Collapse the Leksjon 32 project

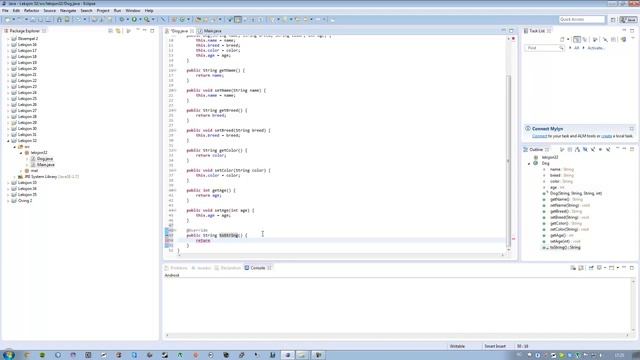[x=8, y=141]
